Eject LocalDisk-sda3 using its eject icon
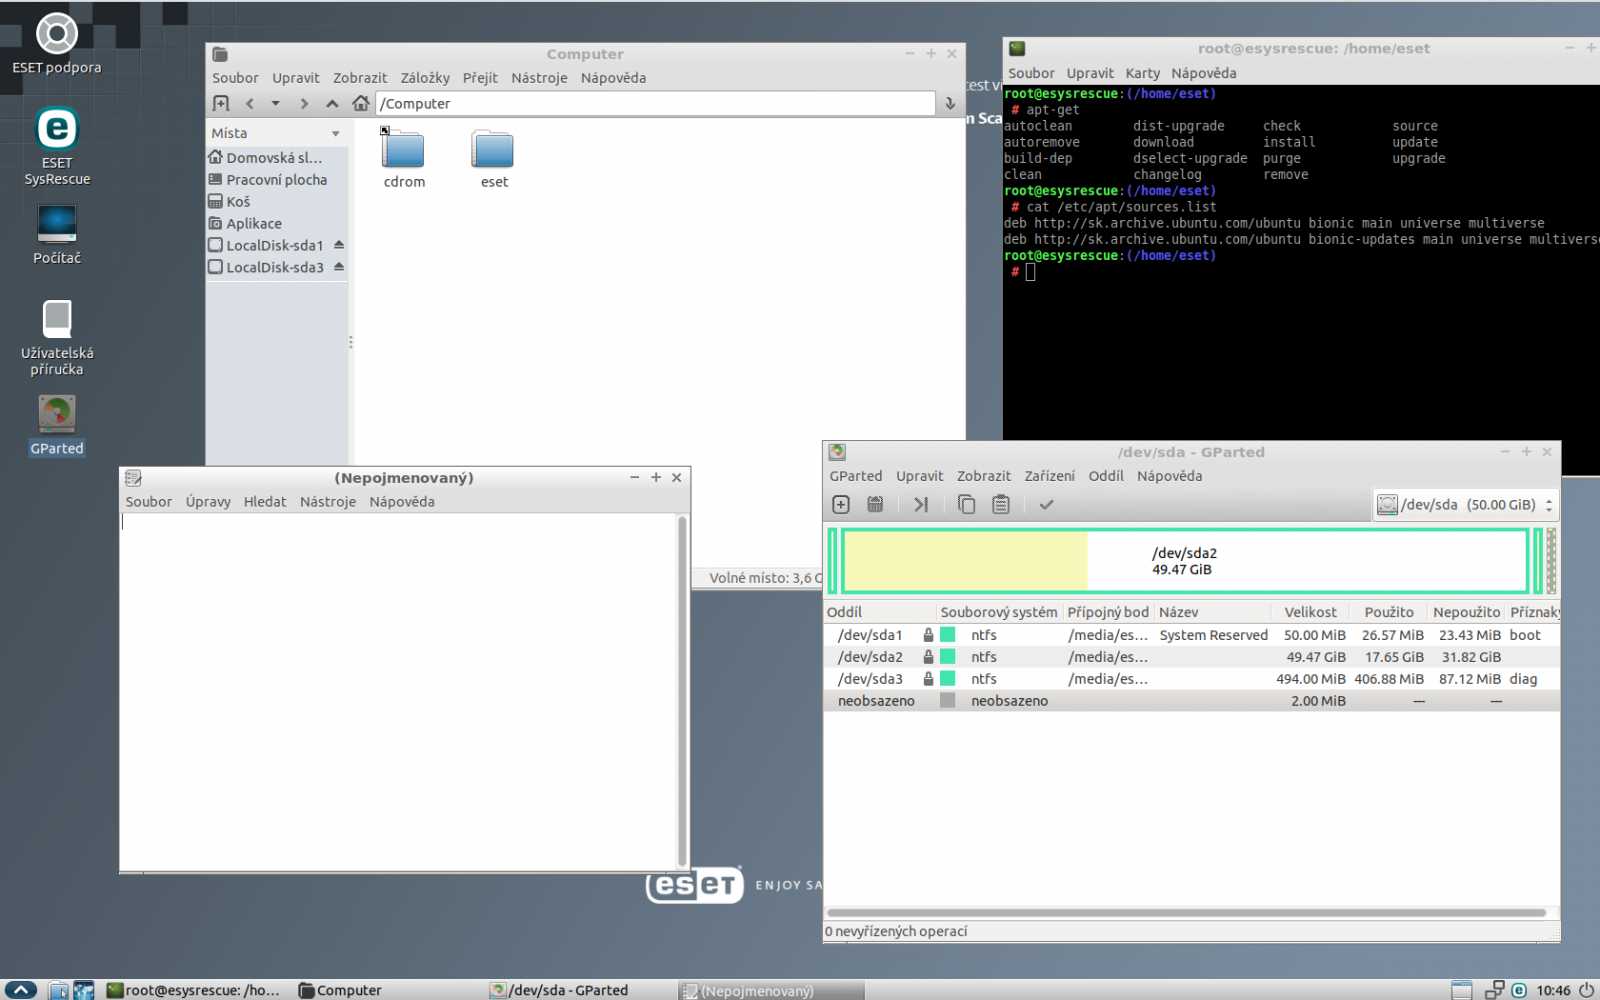The image size is (1600, 1000). (x=339, y=267)
